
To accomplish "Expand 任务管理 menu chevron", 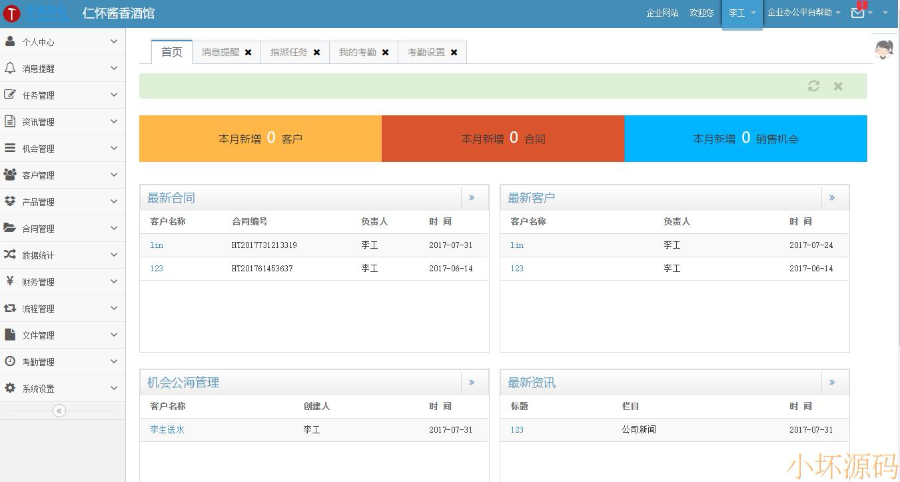I will [x=114, y=95].
